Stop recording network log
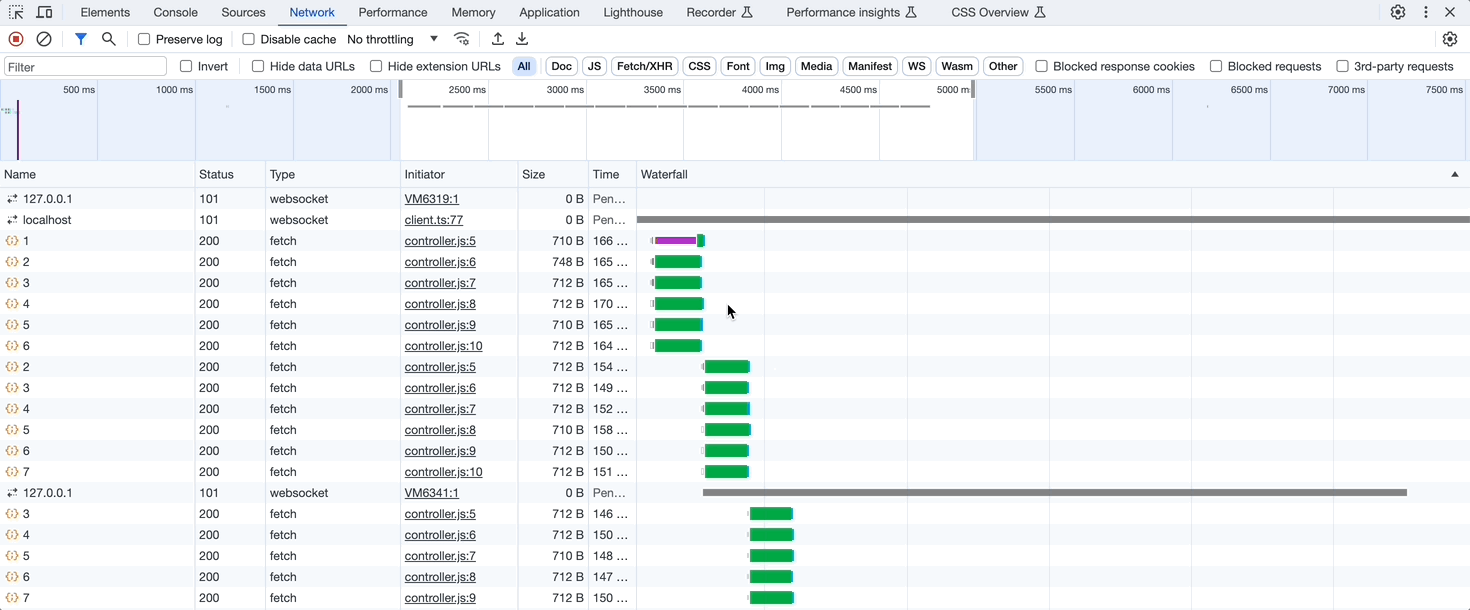The width and height of the screenshot is (1470, 610). 16,39
